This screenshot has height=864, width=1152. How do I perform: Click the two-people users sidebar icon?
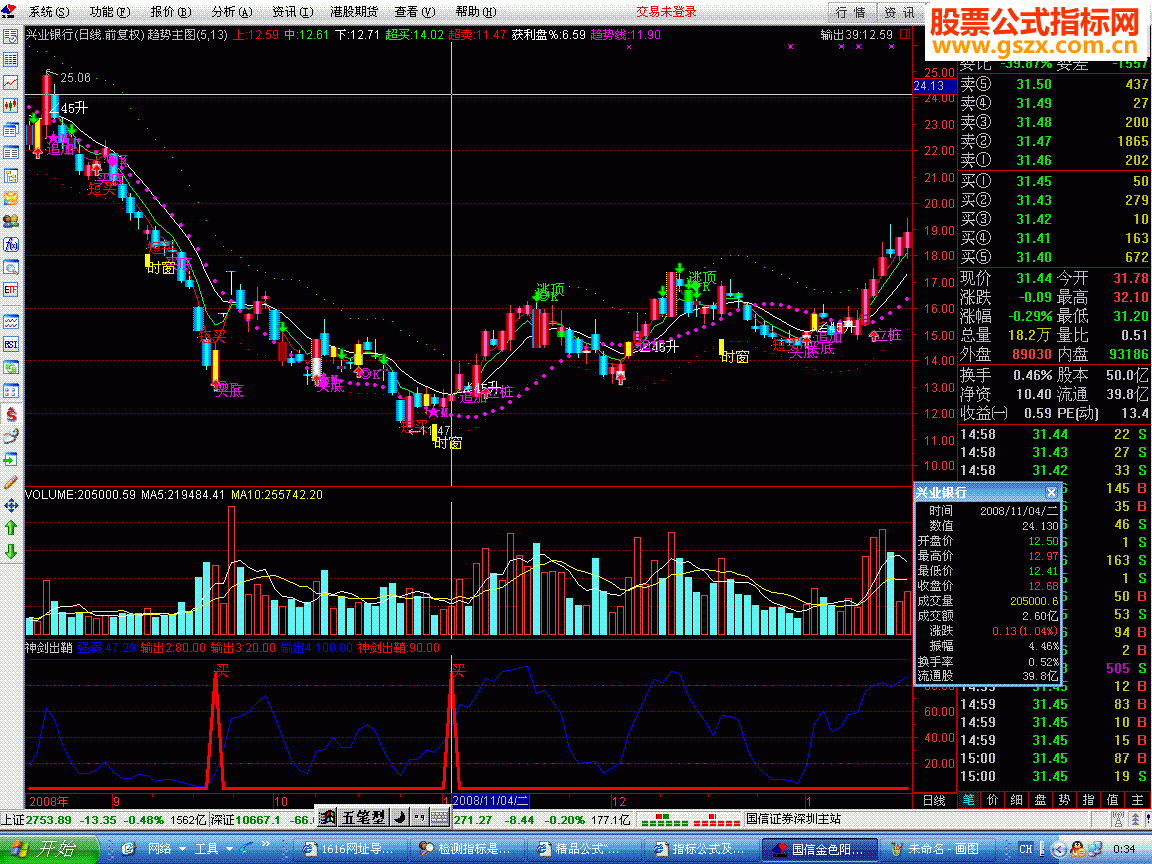click(x=11, y=220)
